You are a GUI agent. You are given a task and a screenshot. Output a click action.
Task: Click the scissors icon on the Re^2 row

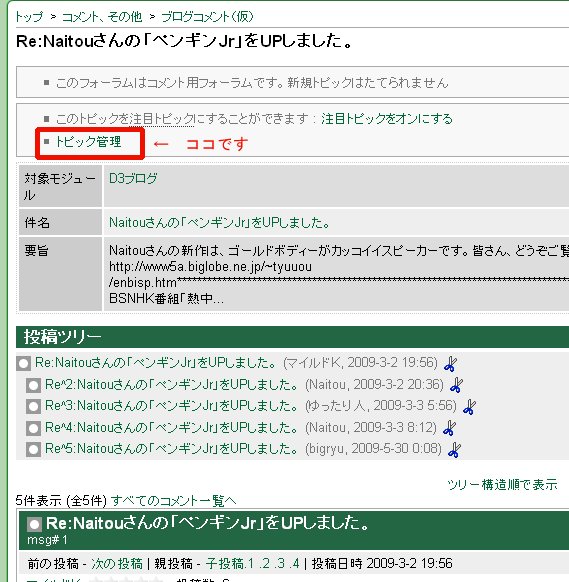click(x=456, y=385)
